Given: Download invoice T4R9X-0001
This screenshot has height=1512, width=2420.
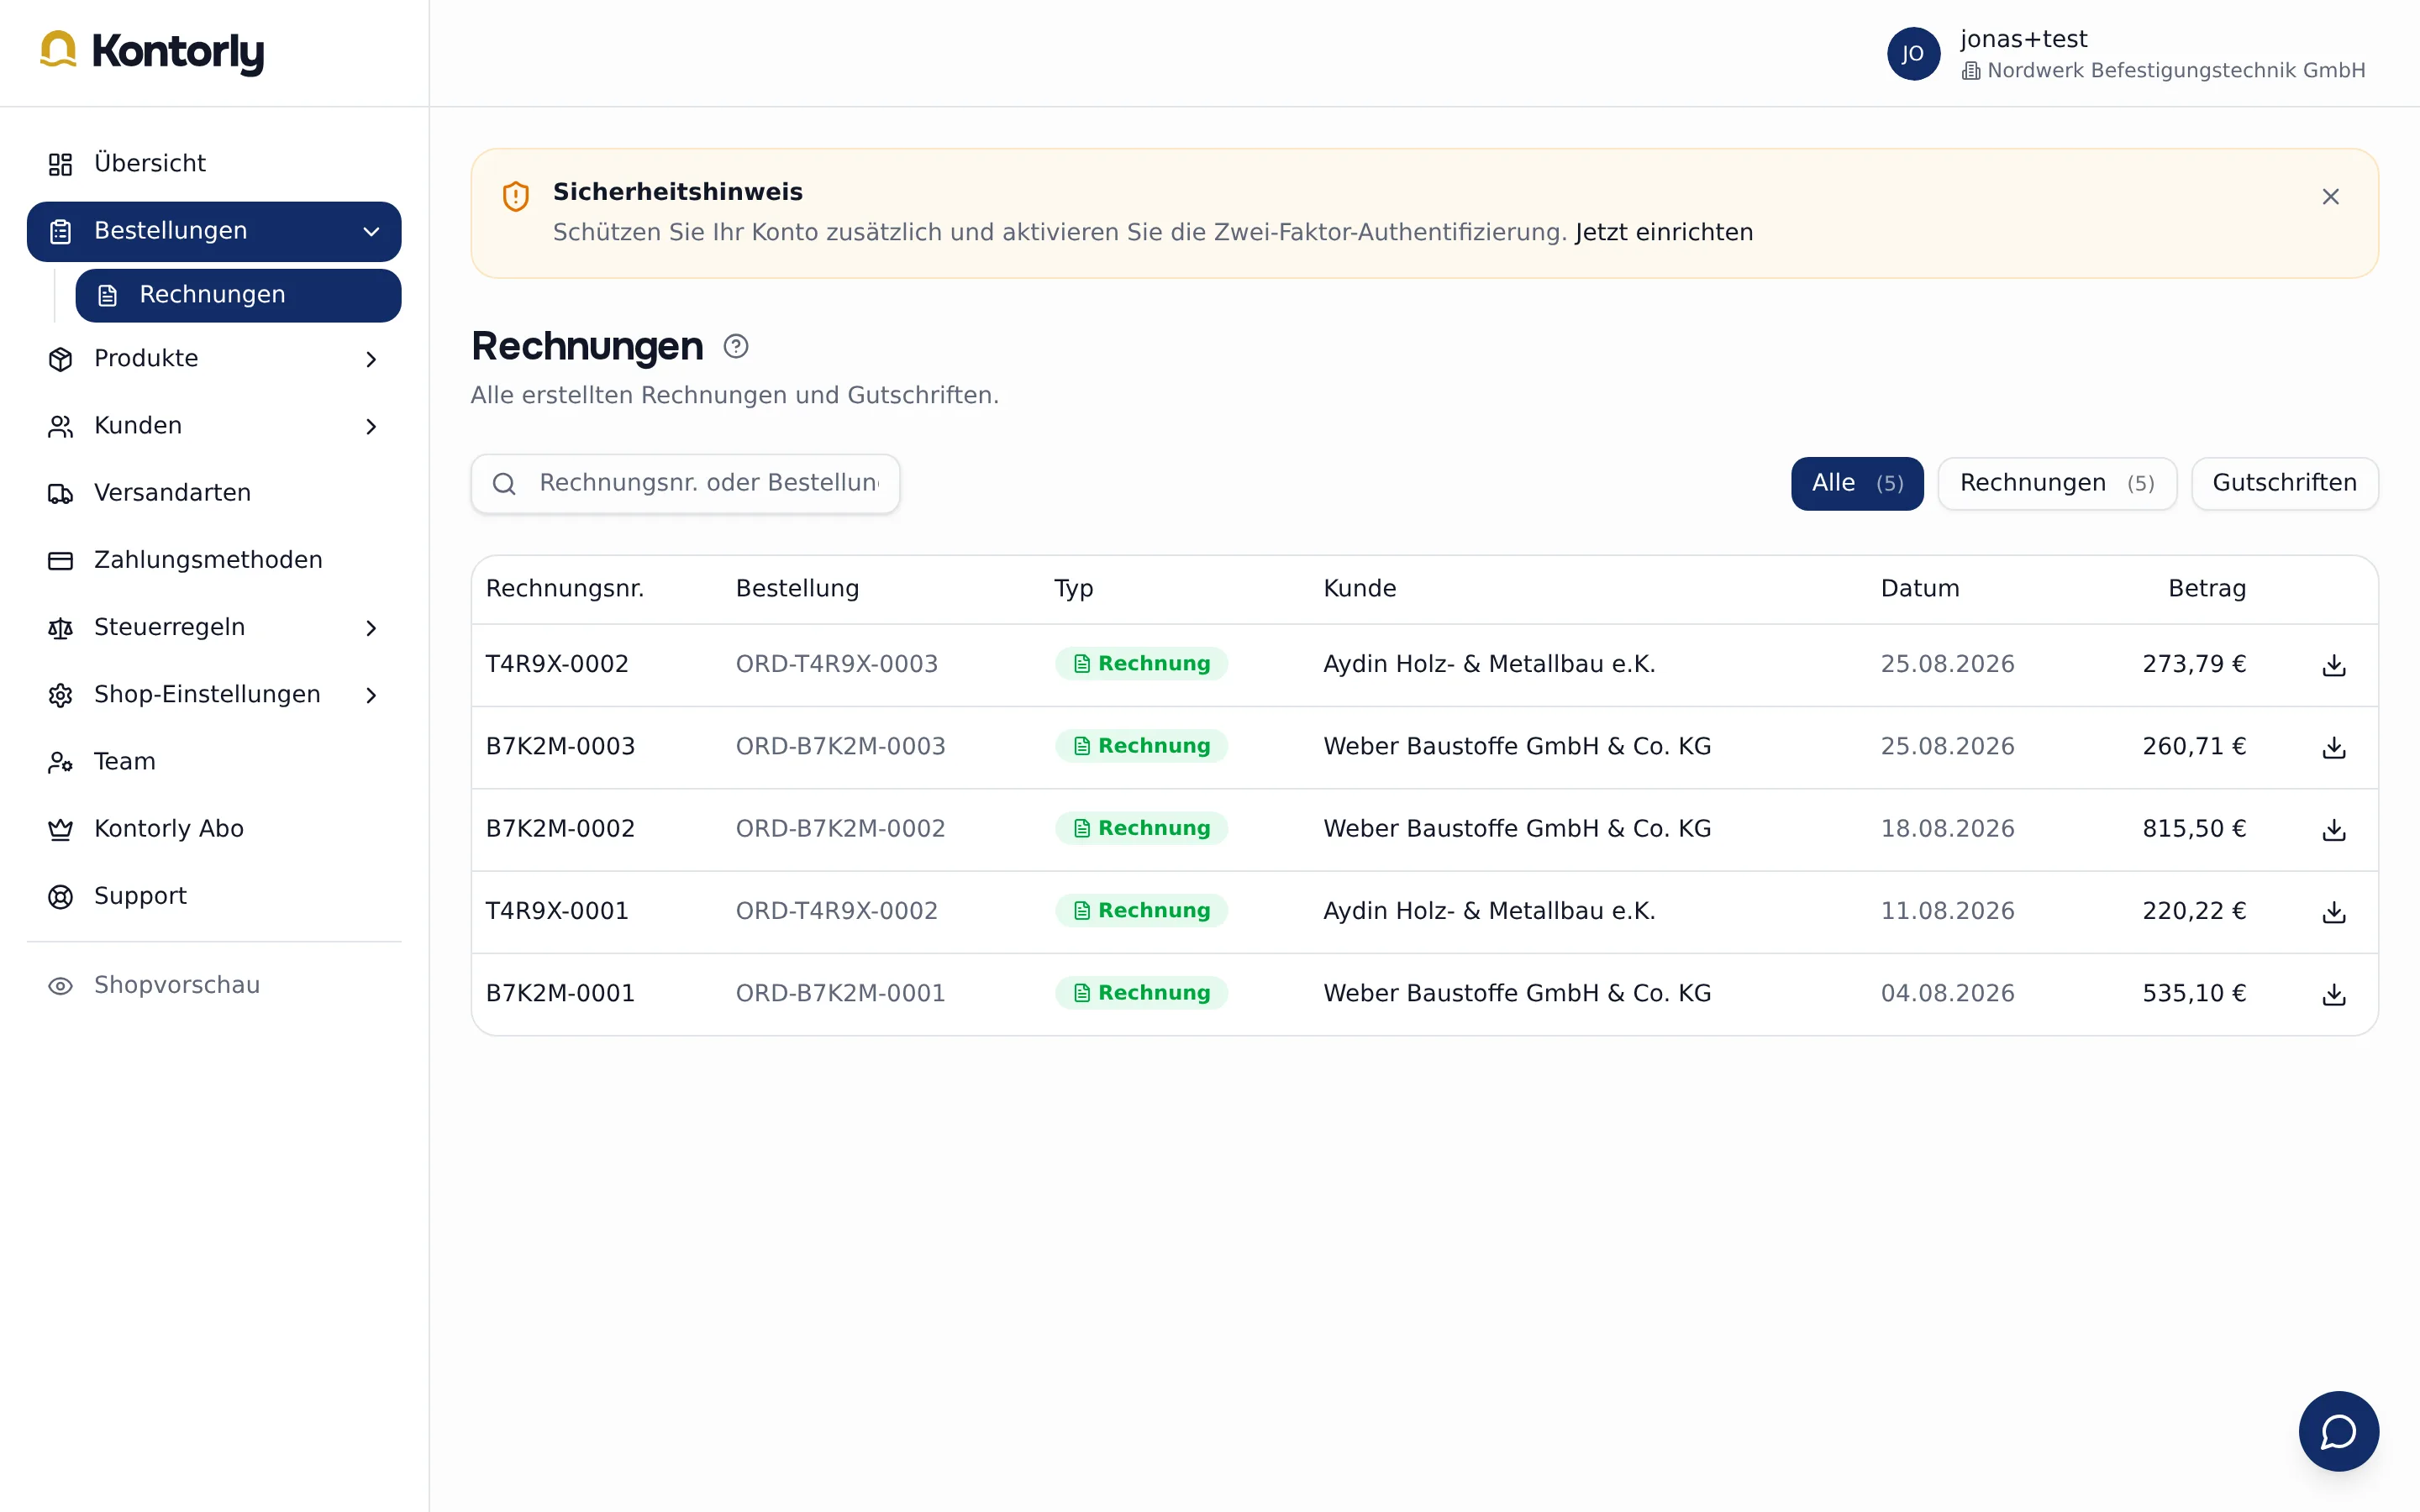Looking at the screenshot, I should [2334, 911].
